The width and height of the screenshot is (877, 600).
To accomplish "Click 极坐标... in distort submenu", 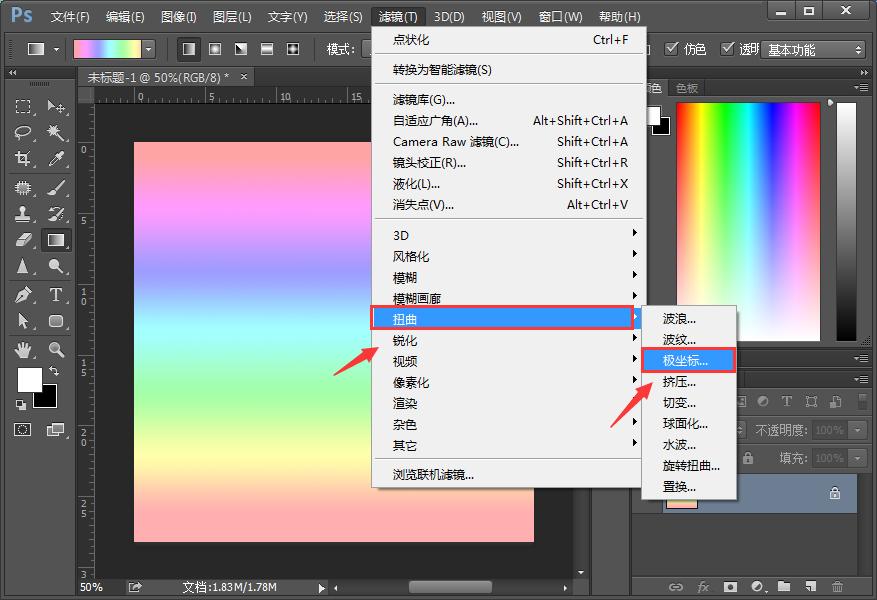I will (x=686, y=360).
